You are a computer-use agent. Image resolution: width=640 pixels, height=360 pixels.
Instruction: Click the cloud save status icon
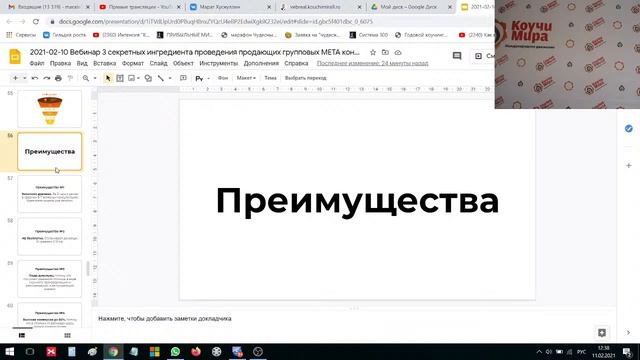398,52
